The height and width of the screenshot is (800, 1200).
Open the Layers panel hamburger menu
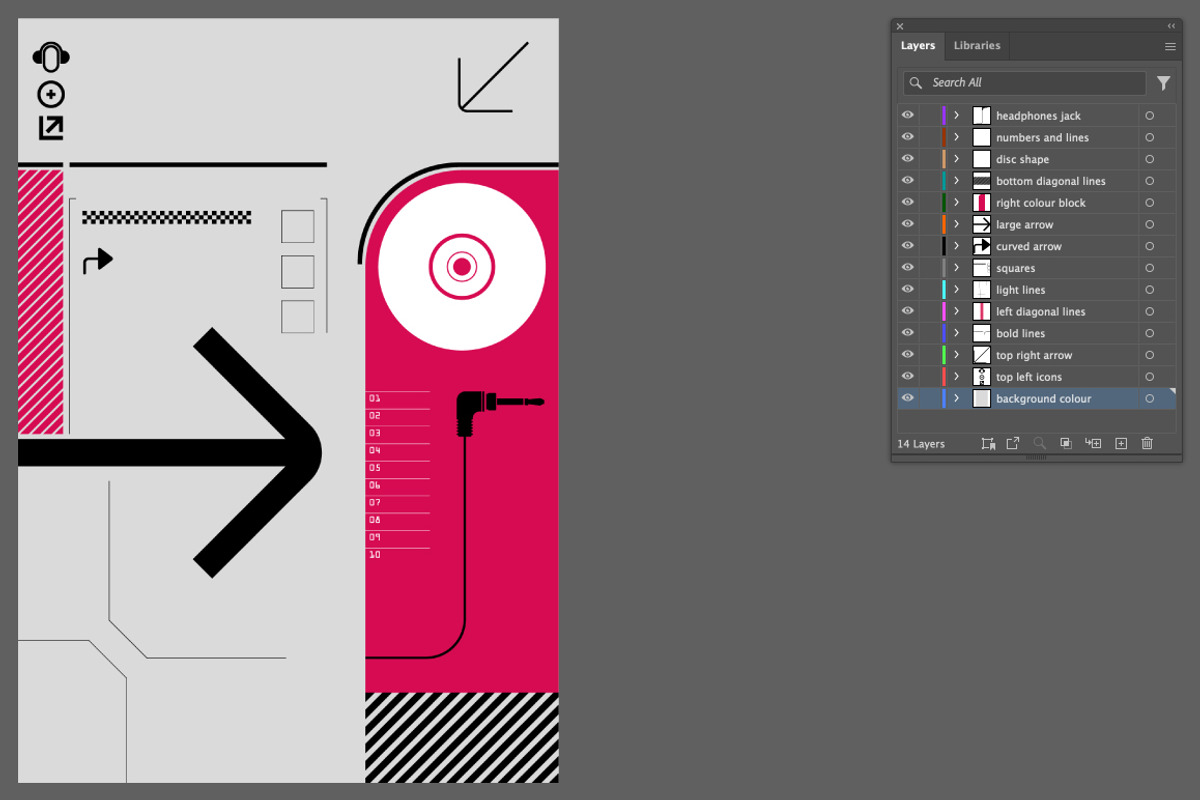pos(1170,46)
